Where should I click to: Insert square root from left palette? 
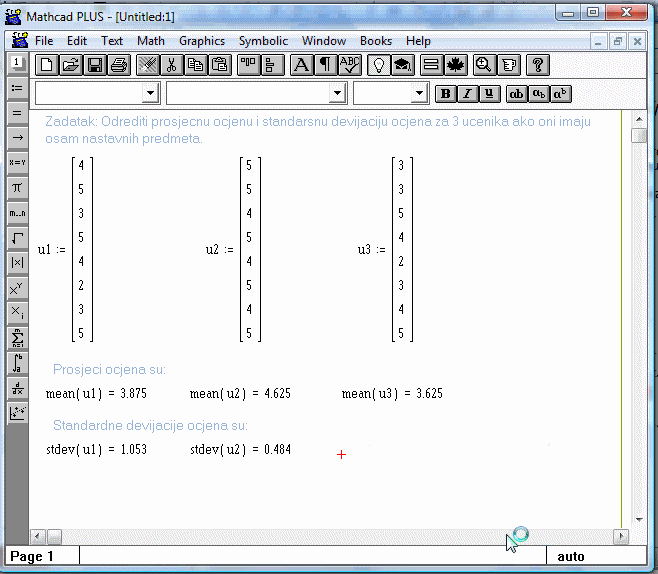coord(17,238)
